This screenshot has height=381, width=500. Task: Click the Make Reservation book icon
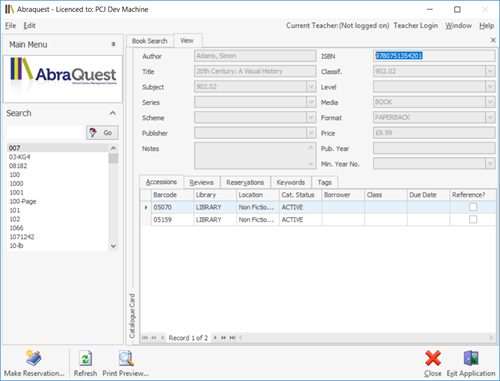(x=34, y=358)
